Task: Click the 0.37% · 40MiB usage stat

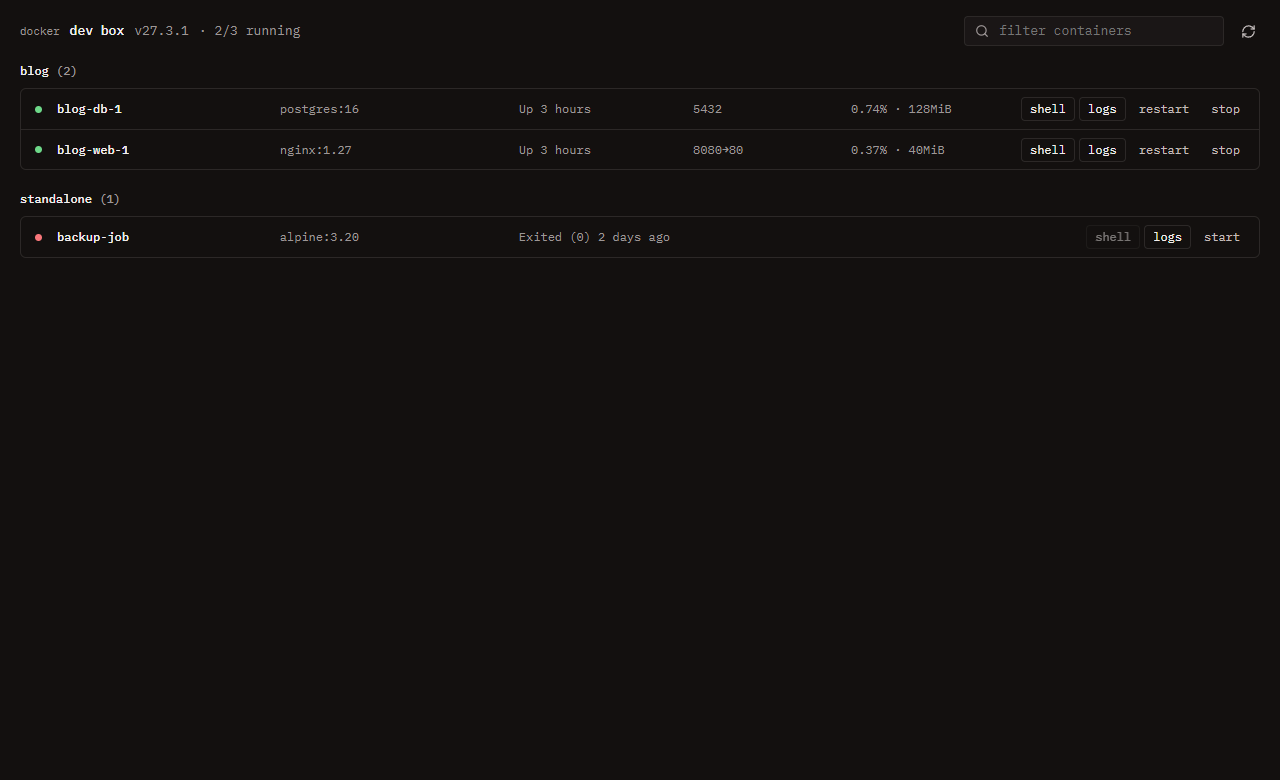Action: coord(898,150)
